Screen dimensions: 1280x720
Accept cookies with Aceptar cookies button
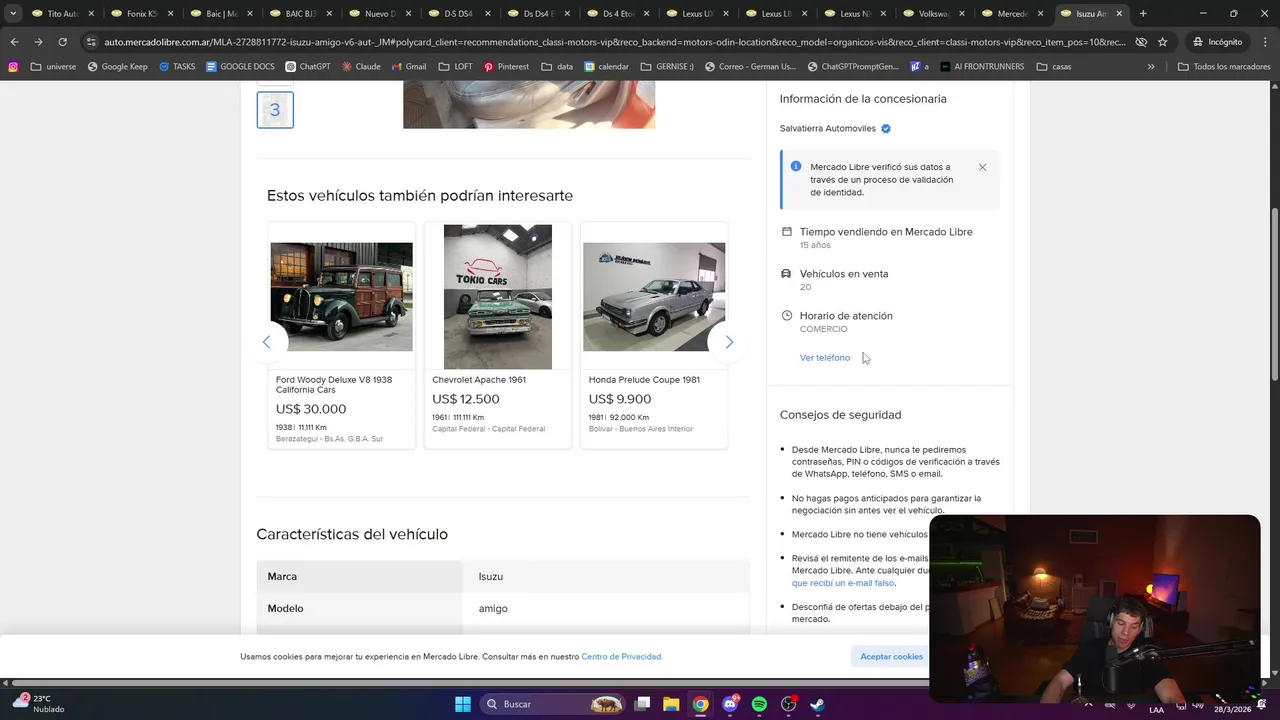pos(892,657)
